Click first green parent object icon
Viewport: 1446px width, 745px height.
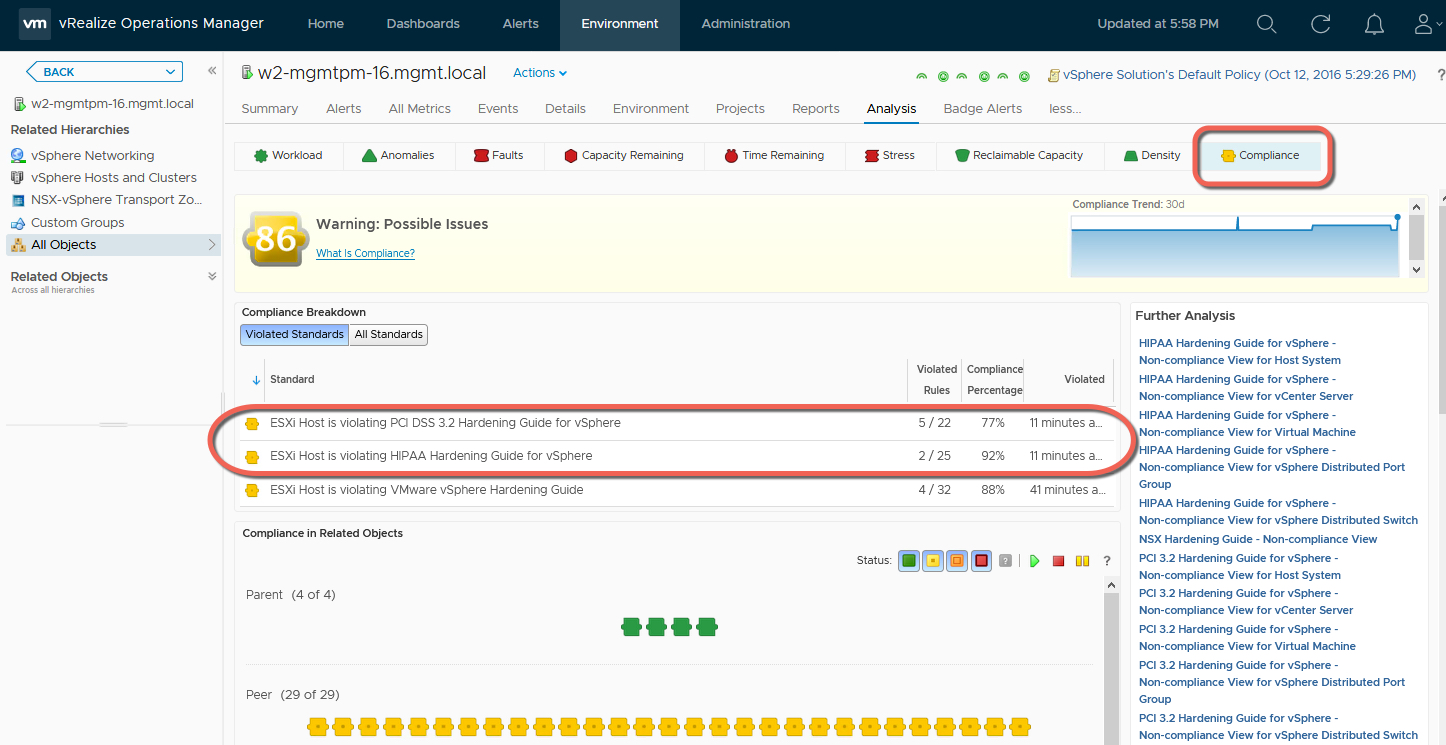631,627
